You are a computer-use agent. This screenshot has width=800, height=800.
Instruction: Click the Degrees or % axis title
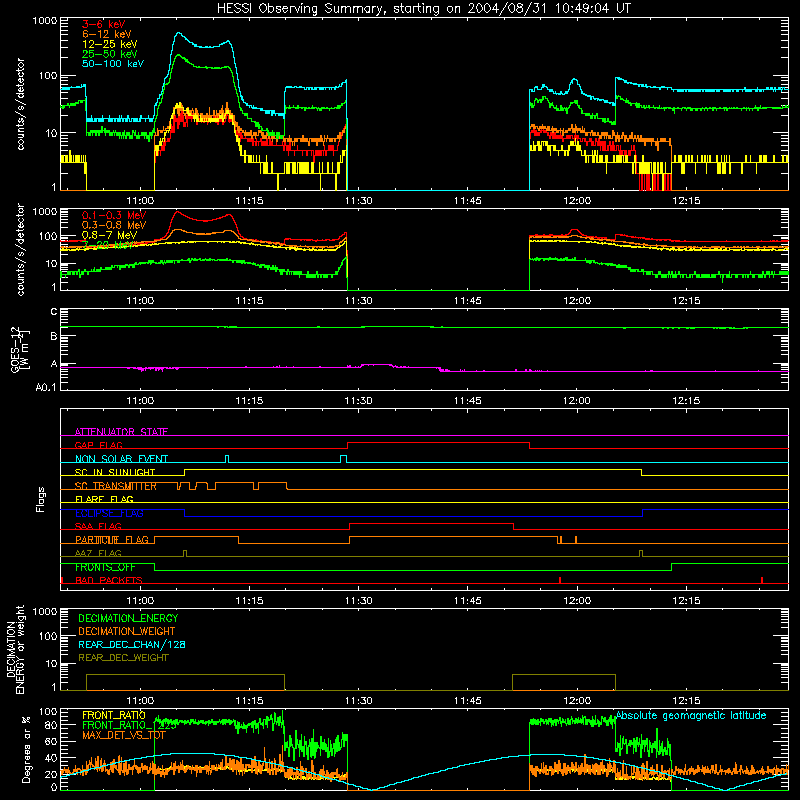tap(26, 749)
